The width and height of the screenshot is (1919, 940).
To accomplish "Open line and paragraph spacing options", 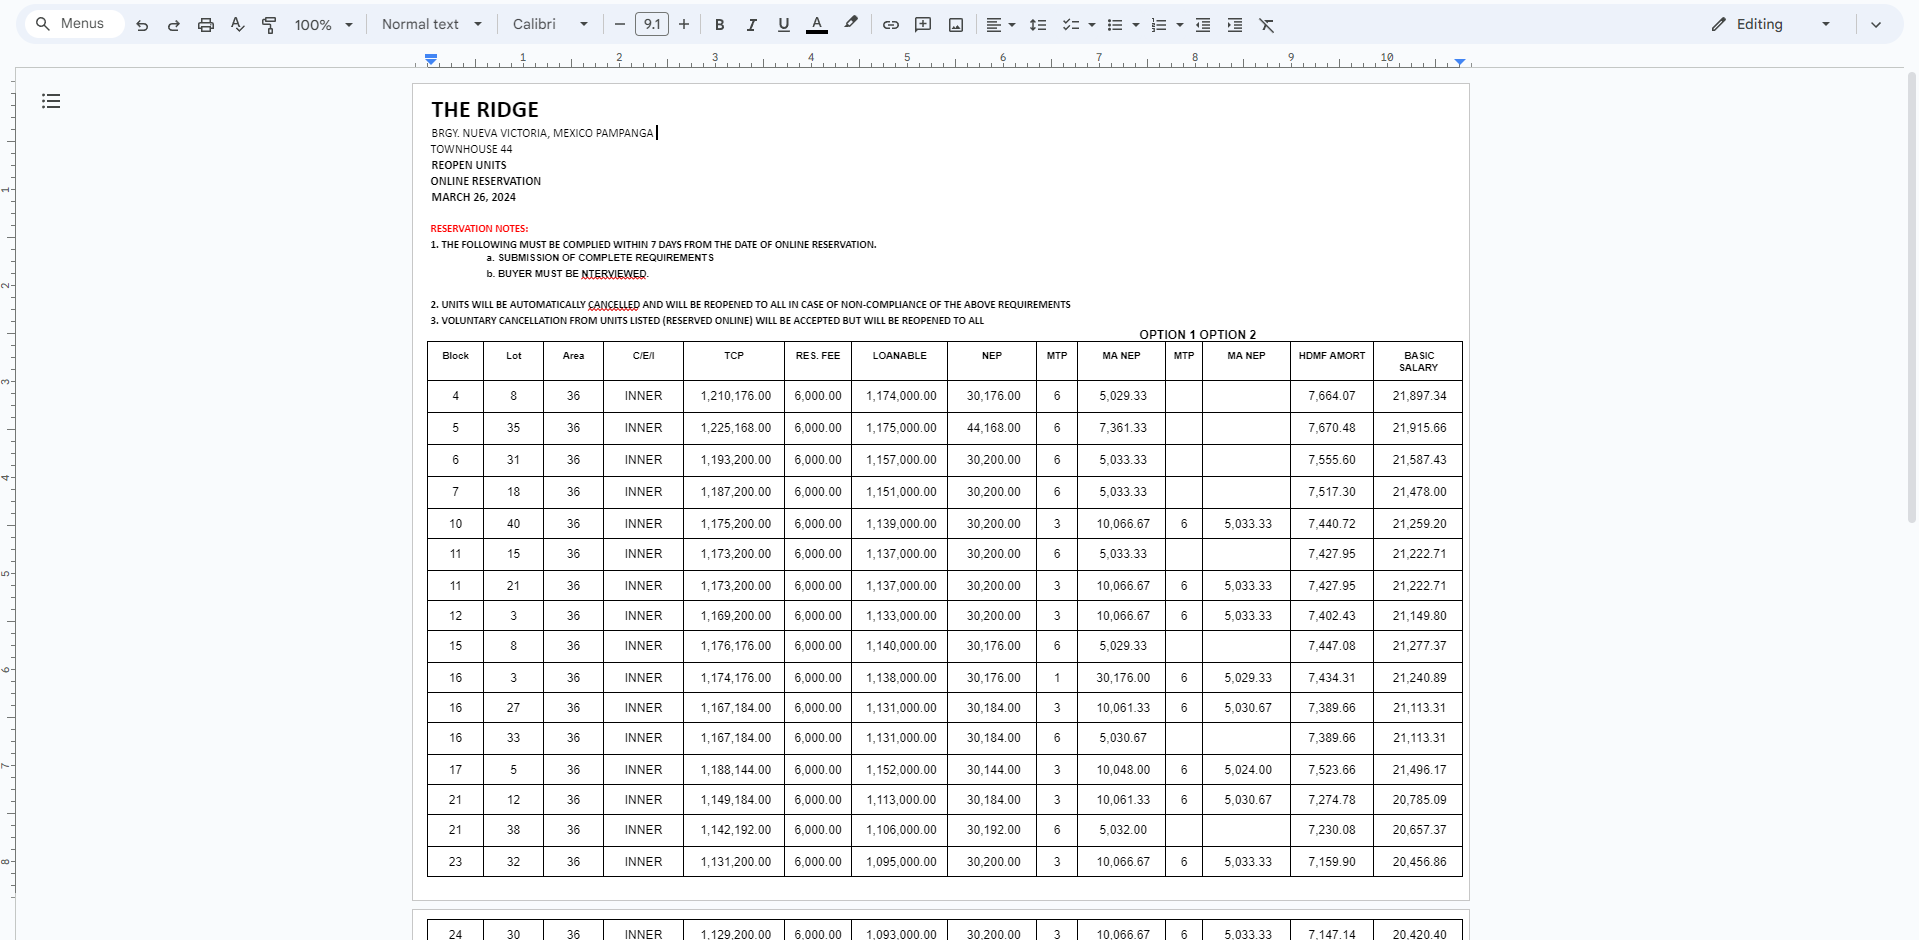I will [x=1038, y=25].
